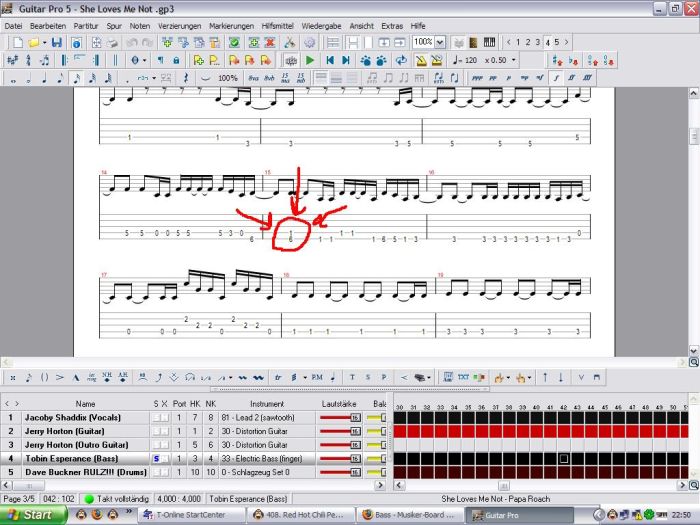Open the Extras menu
The height and width of the screenshot is (525, 700).
(x=392, y=26)
